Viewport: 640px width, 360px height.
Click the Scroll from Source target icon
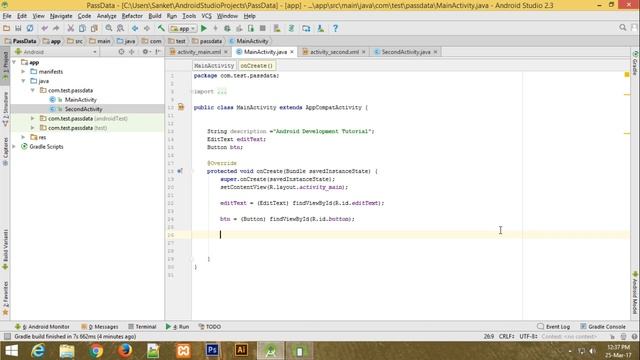[x=121, y=52]
